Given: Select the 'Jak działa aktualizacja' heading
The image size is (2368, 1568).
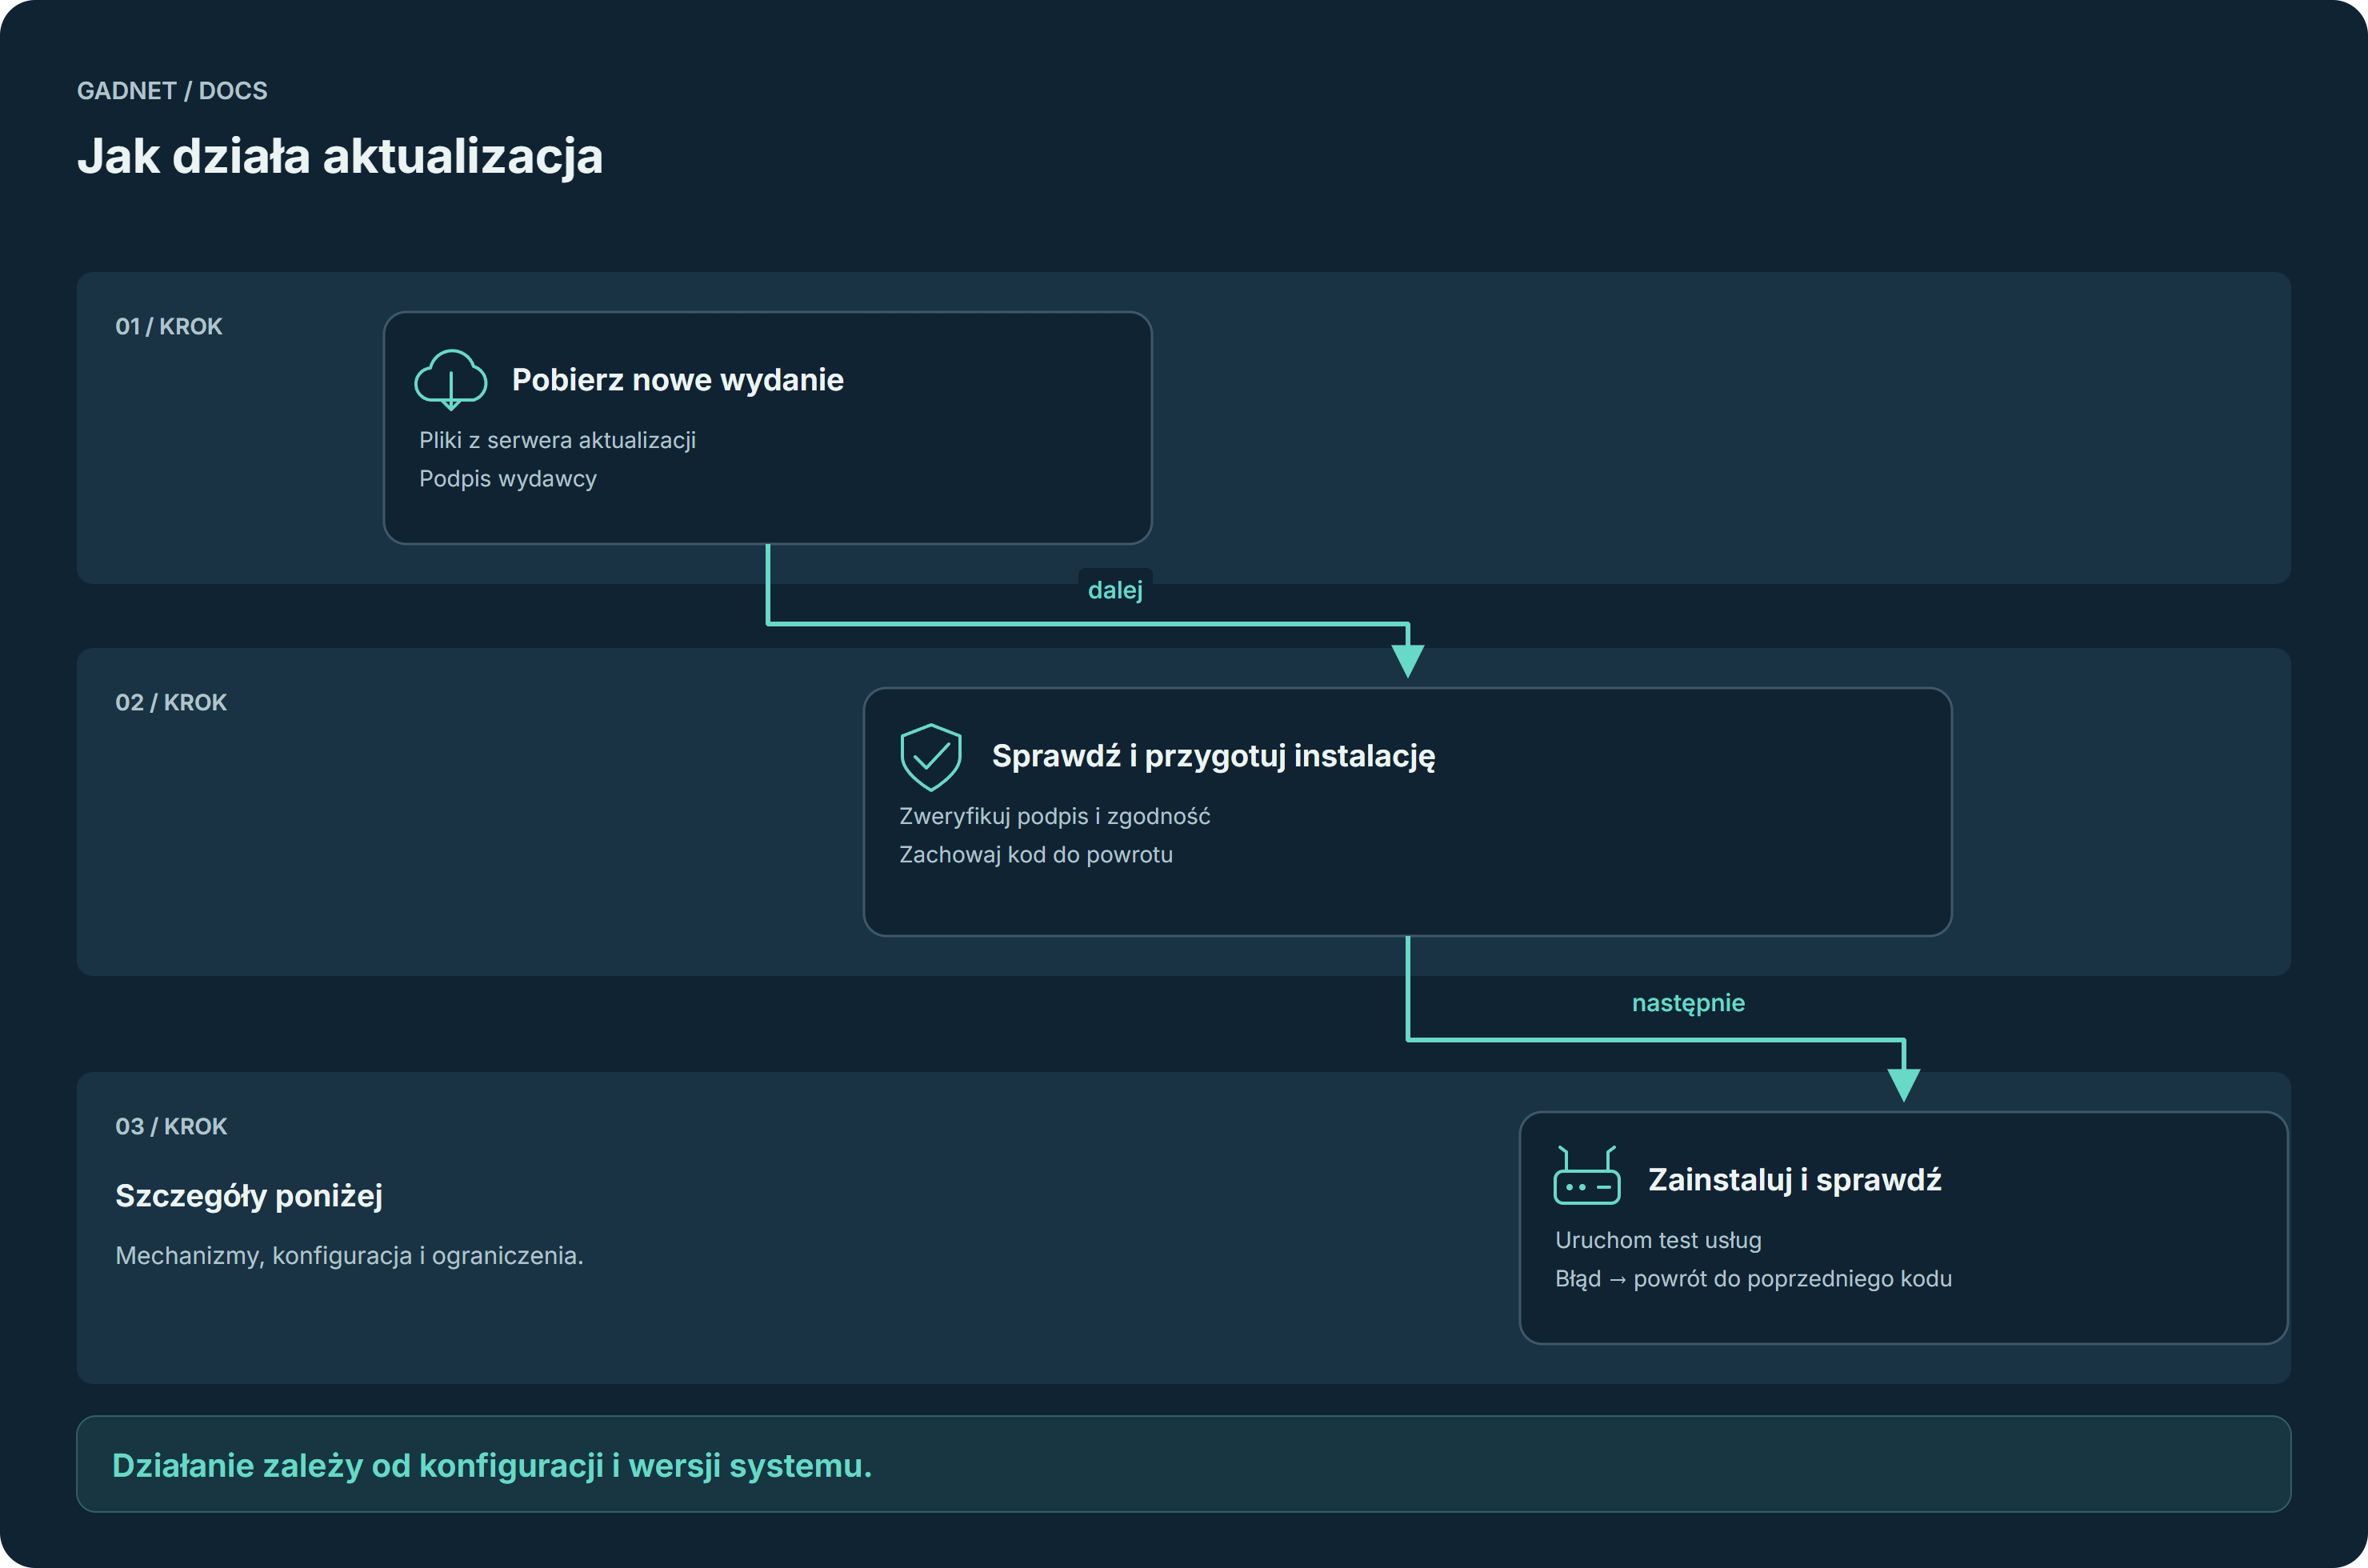Looking at the screenshot, I should click(x=340, y=157).
